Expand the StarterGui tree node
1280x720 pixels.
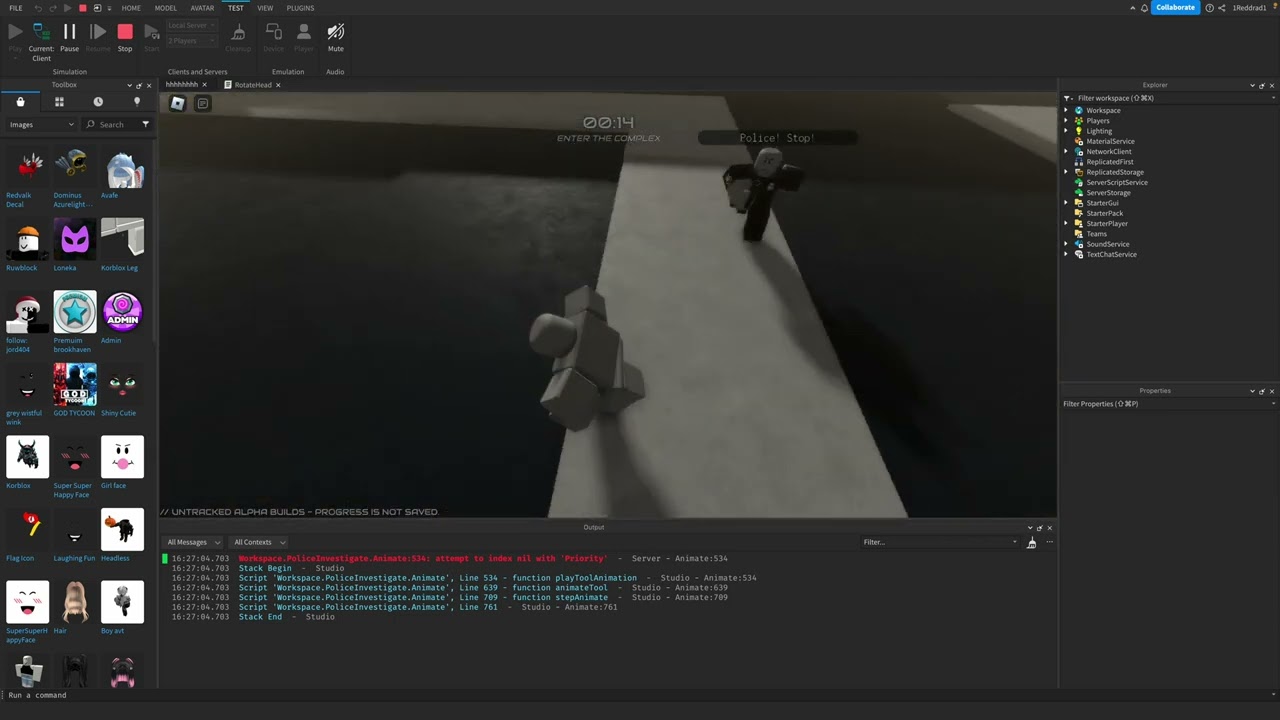pyautogui.click(x=1066, y=203)
